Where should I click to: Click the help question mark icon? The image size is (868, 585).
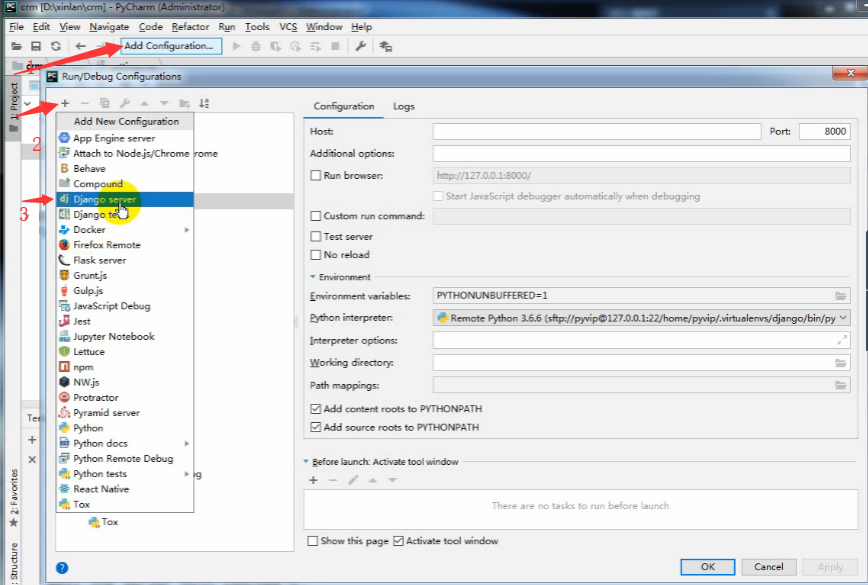point(62,567)
